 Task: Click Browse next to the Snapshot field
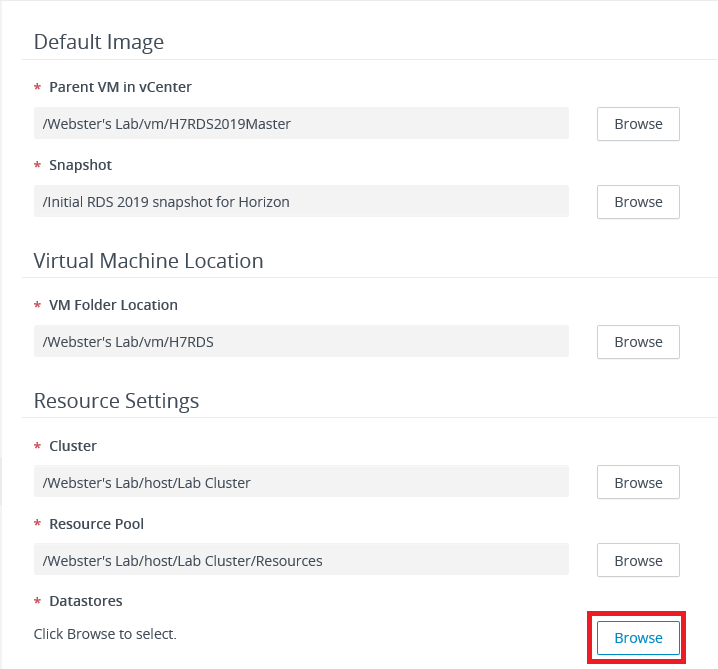coord(638,201)
